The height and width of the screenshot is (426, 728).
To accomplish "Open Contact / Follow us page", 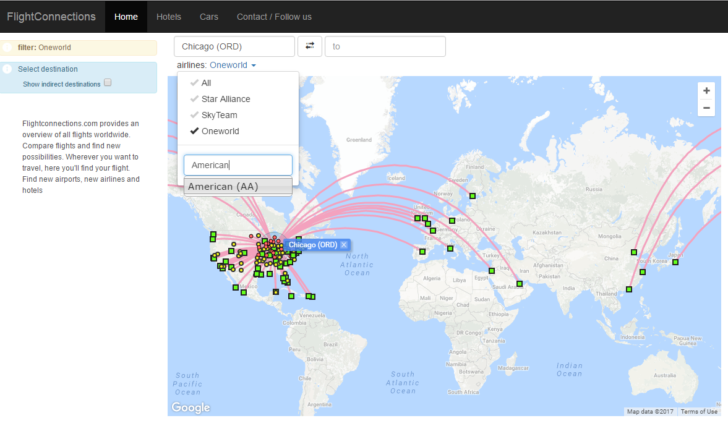I will tap(274, 17).
